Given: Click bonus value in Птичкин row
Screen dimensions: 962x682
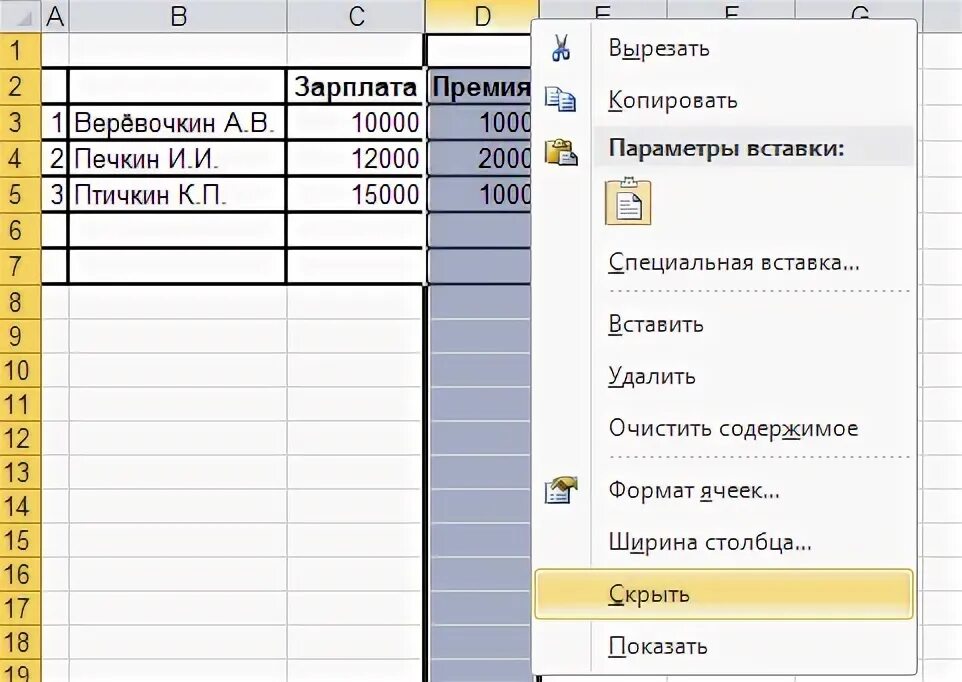Looking at the screenshot, I should click(x=480, y=194).
